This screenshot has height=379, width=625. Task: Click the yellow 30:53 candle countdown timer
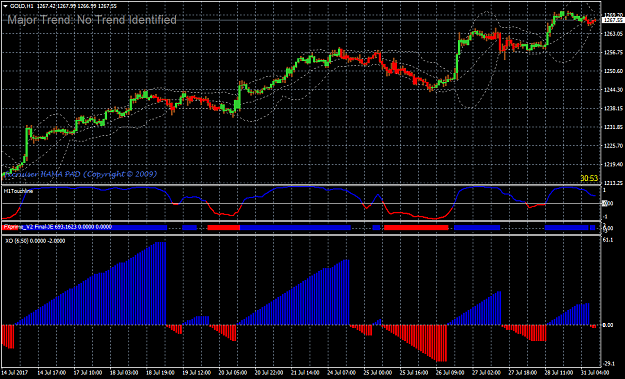click(589, 178)
